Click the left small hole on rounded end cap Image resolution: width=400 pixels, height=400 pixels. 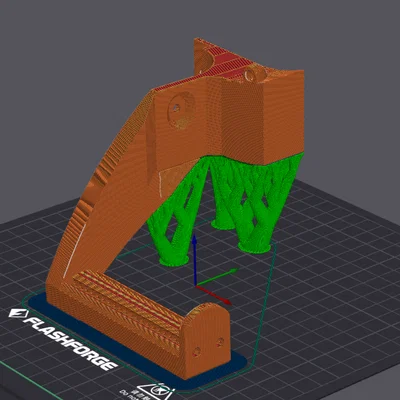click(x=197, y=351)
